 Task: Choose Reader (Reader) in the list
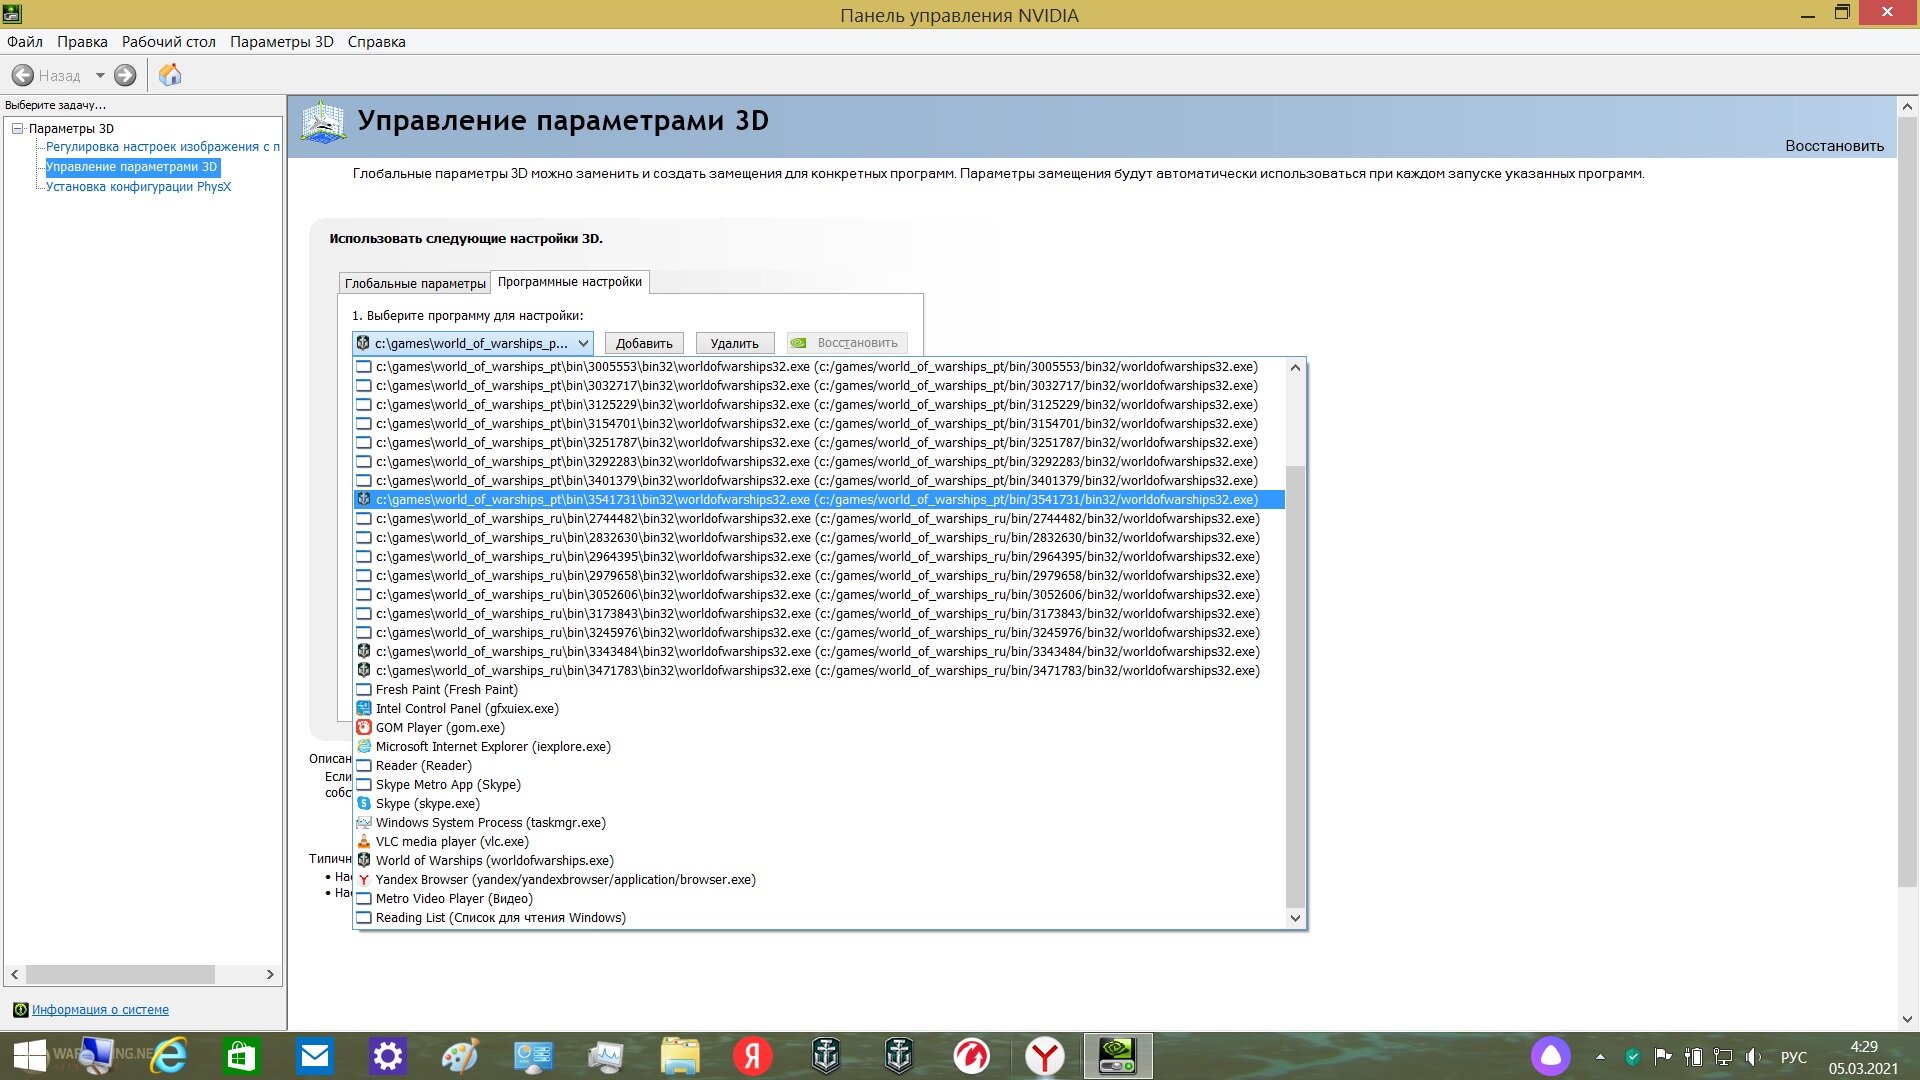point(820,766)
